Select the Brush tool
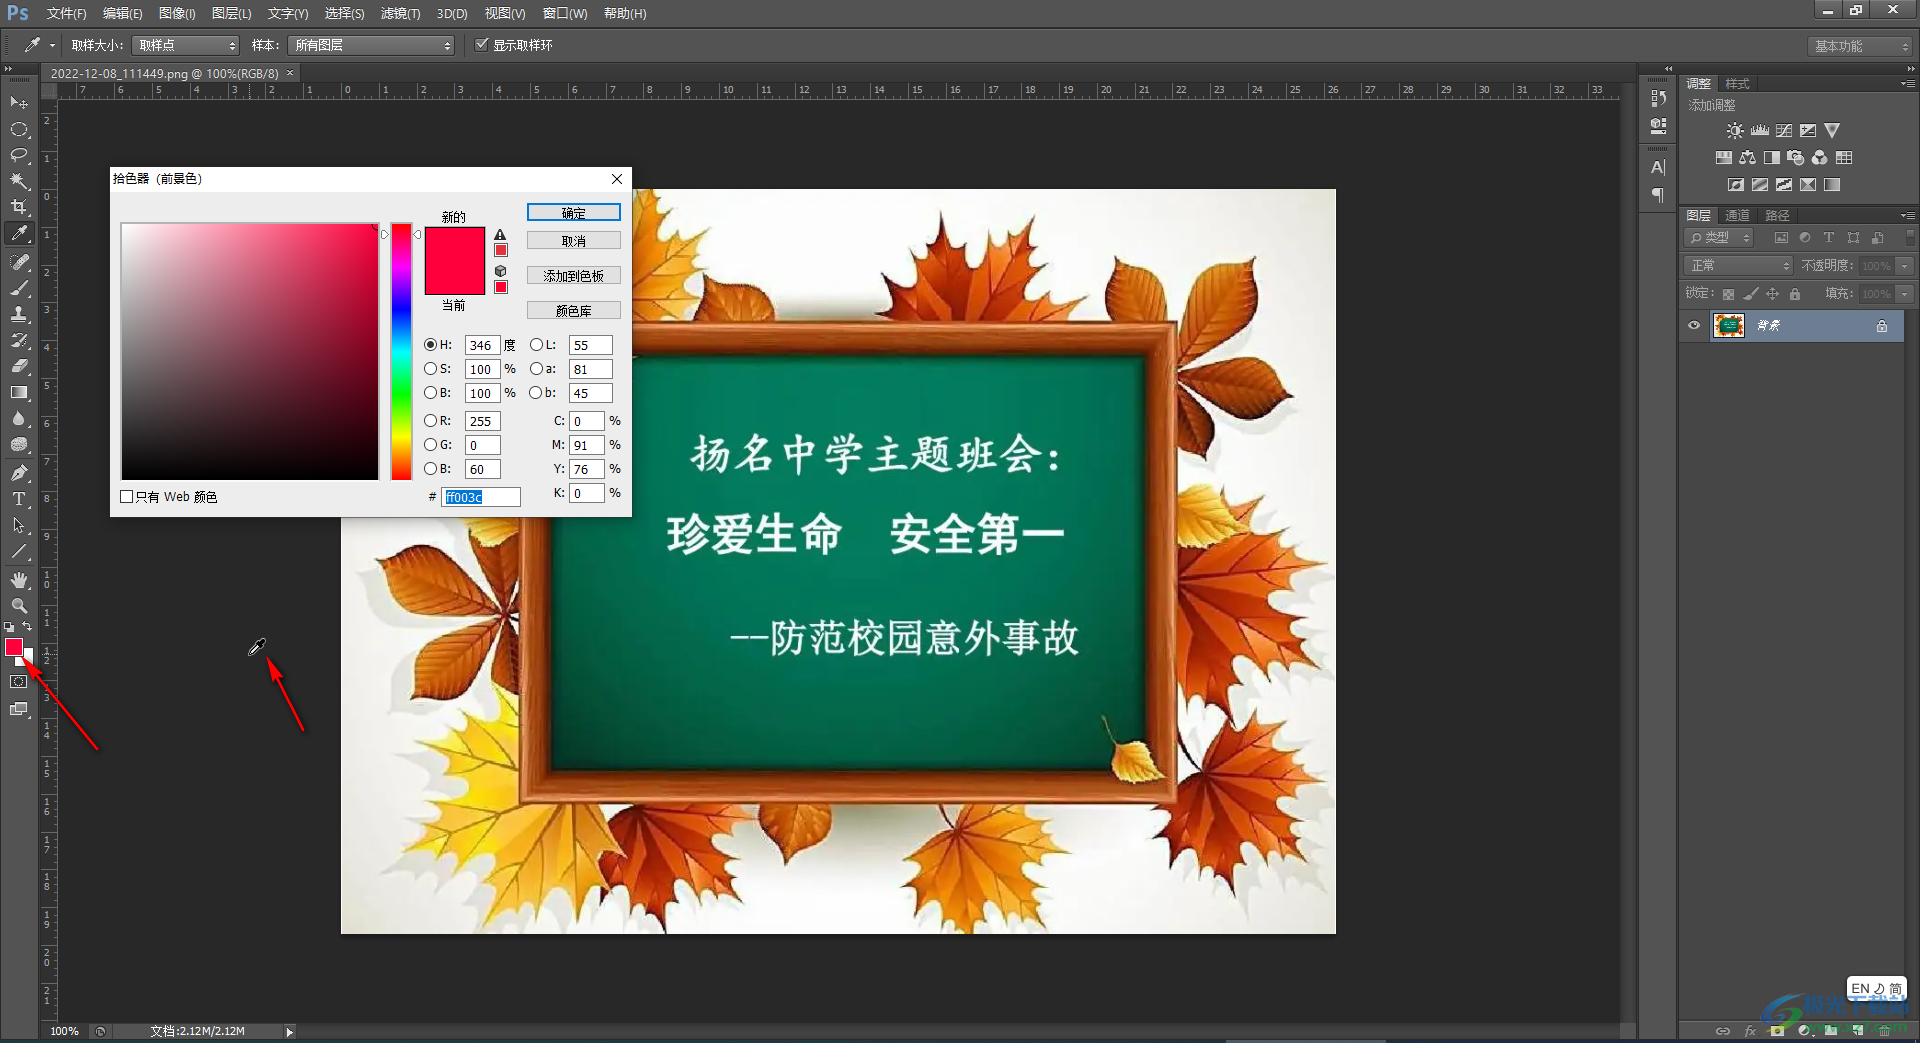The image size is (1920, 1043). 18,288
